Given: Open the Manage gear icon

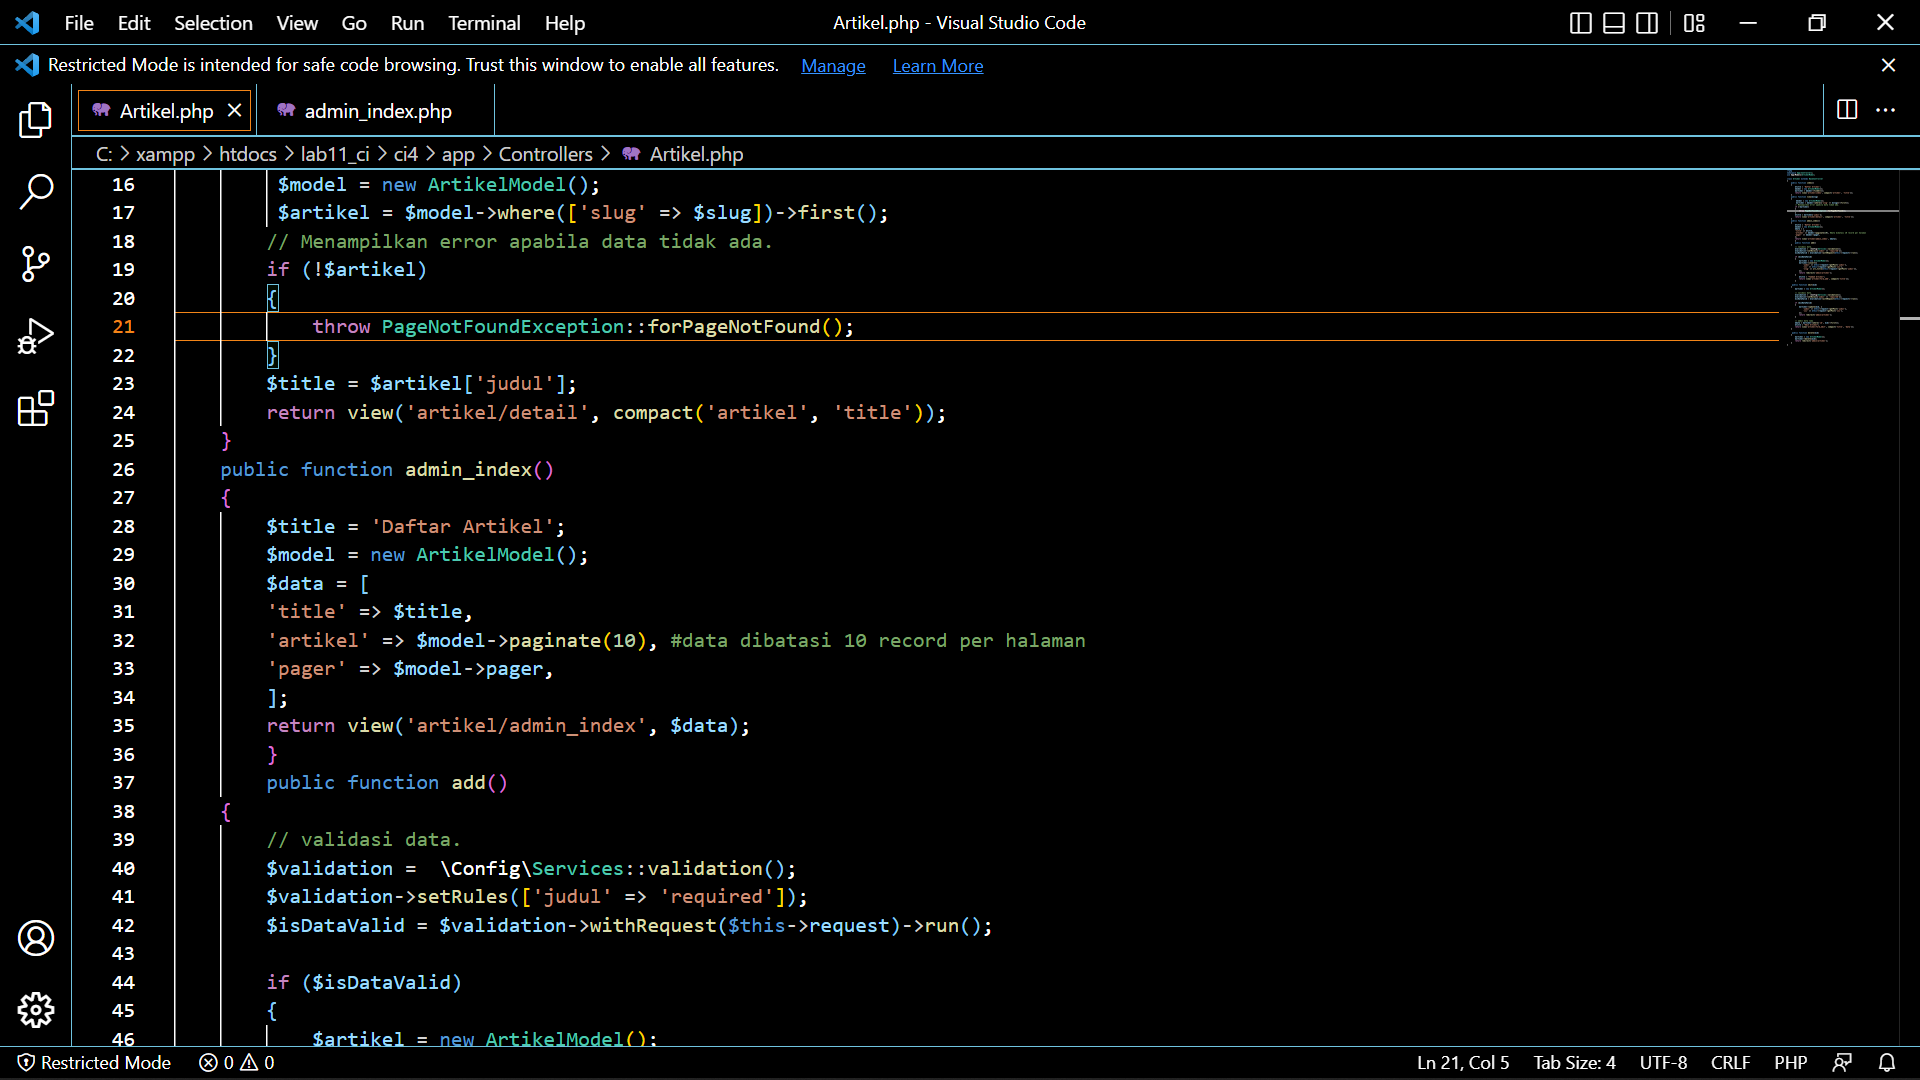Looking at the screenshot, I should tap(35, 1010).
